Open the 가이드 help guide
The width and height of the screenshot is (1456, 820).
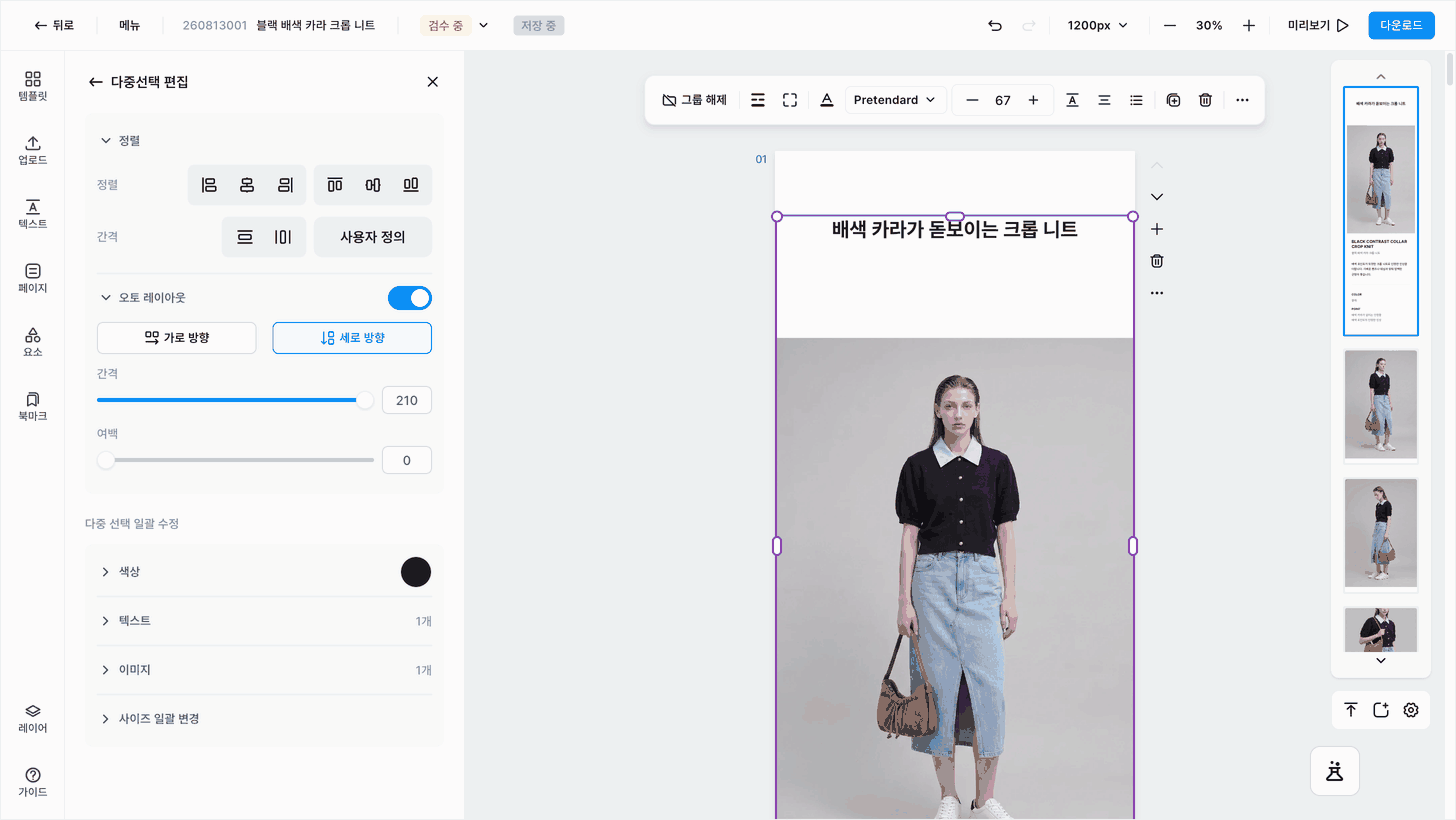pos(33,783)
